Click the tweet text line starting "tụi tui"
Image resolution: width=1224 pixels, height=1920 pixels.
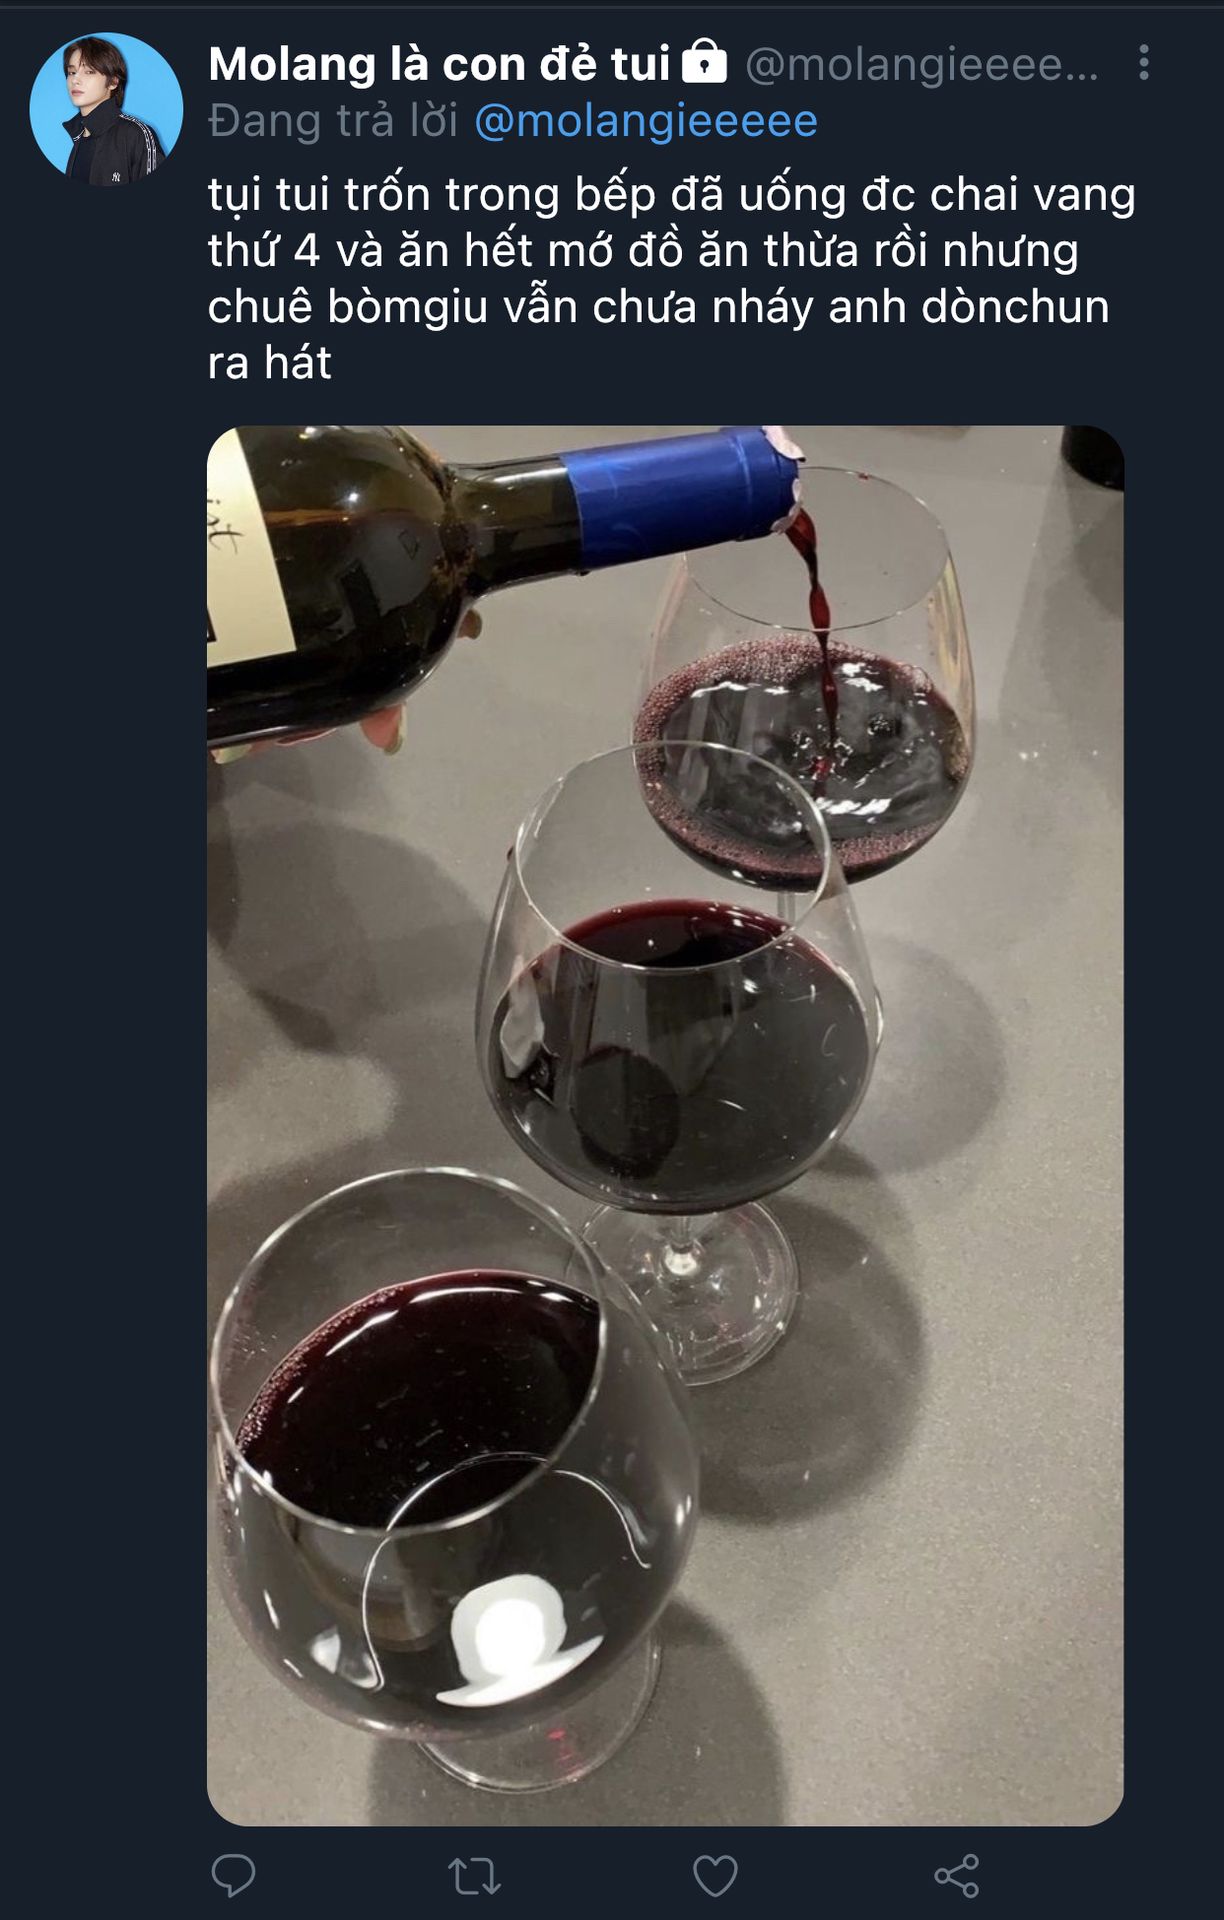coord(671,194)
